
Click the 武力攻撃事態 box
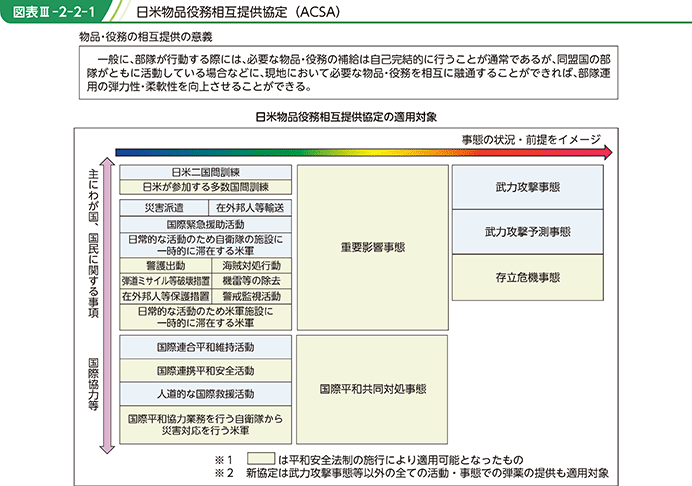click(x=528, y=187)
